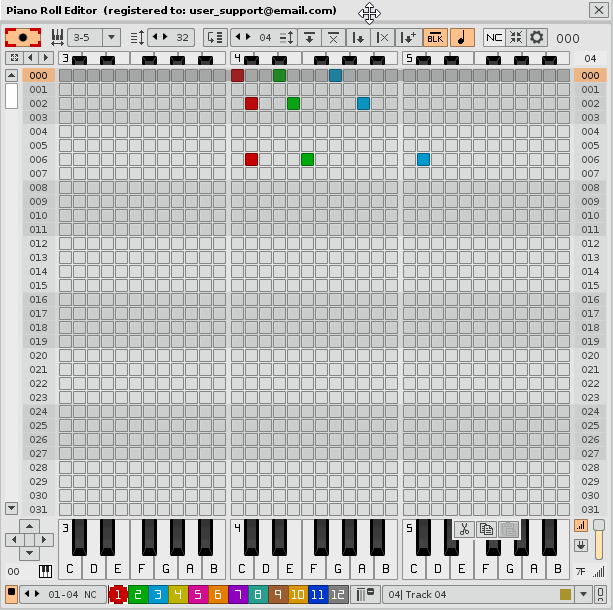
Task: Click the 7F velocity value
Action: tap(581, 572)
